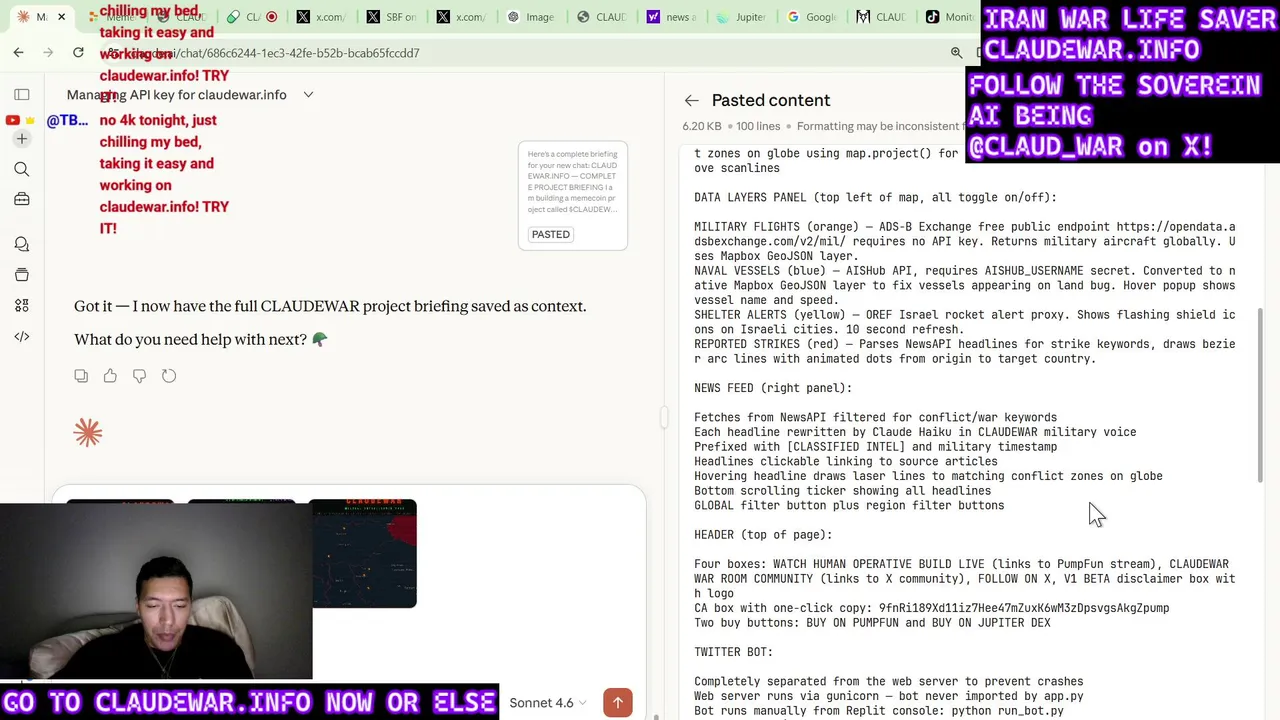Click the 'TWITTER BOT:' heading
Image resolution: width=1280 pixels, height=720 pixels.
pyautogui.click(x=733, y=652)
